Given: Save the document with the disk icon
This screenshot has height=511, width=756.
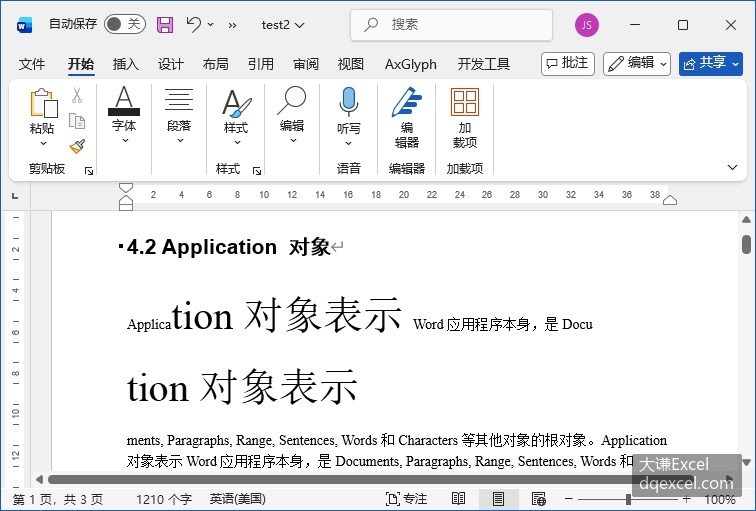Looking at the screenshot, I should [165, 25].
